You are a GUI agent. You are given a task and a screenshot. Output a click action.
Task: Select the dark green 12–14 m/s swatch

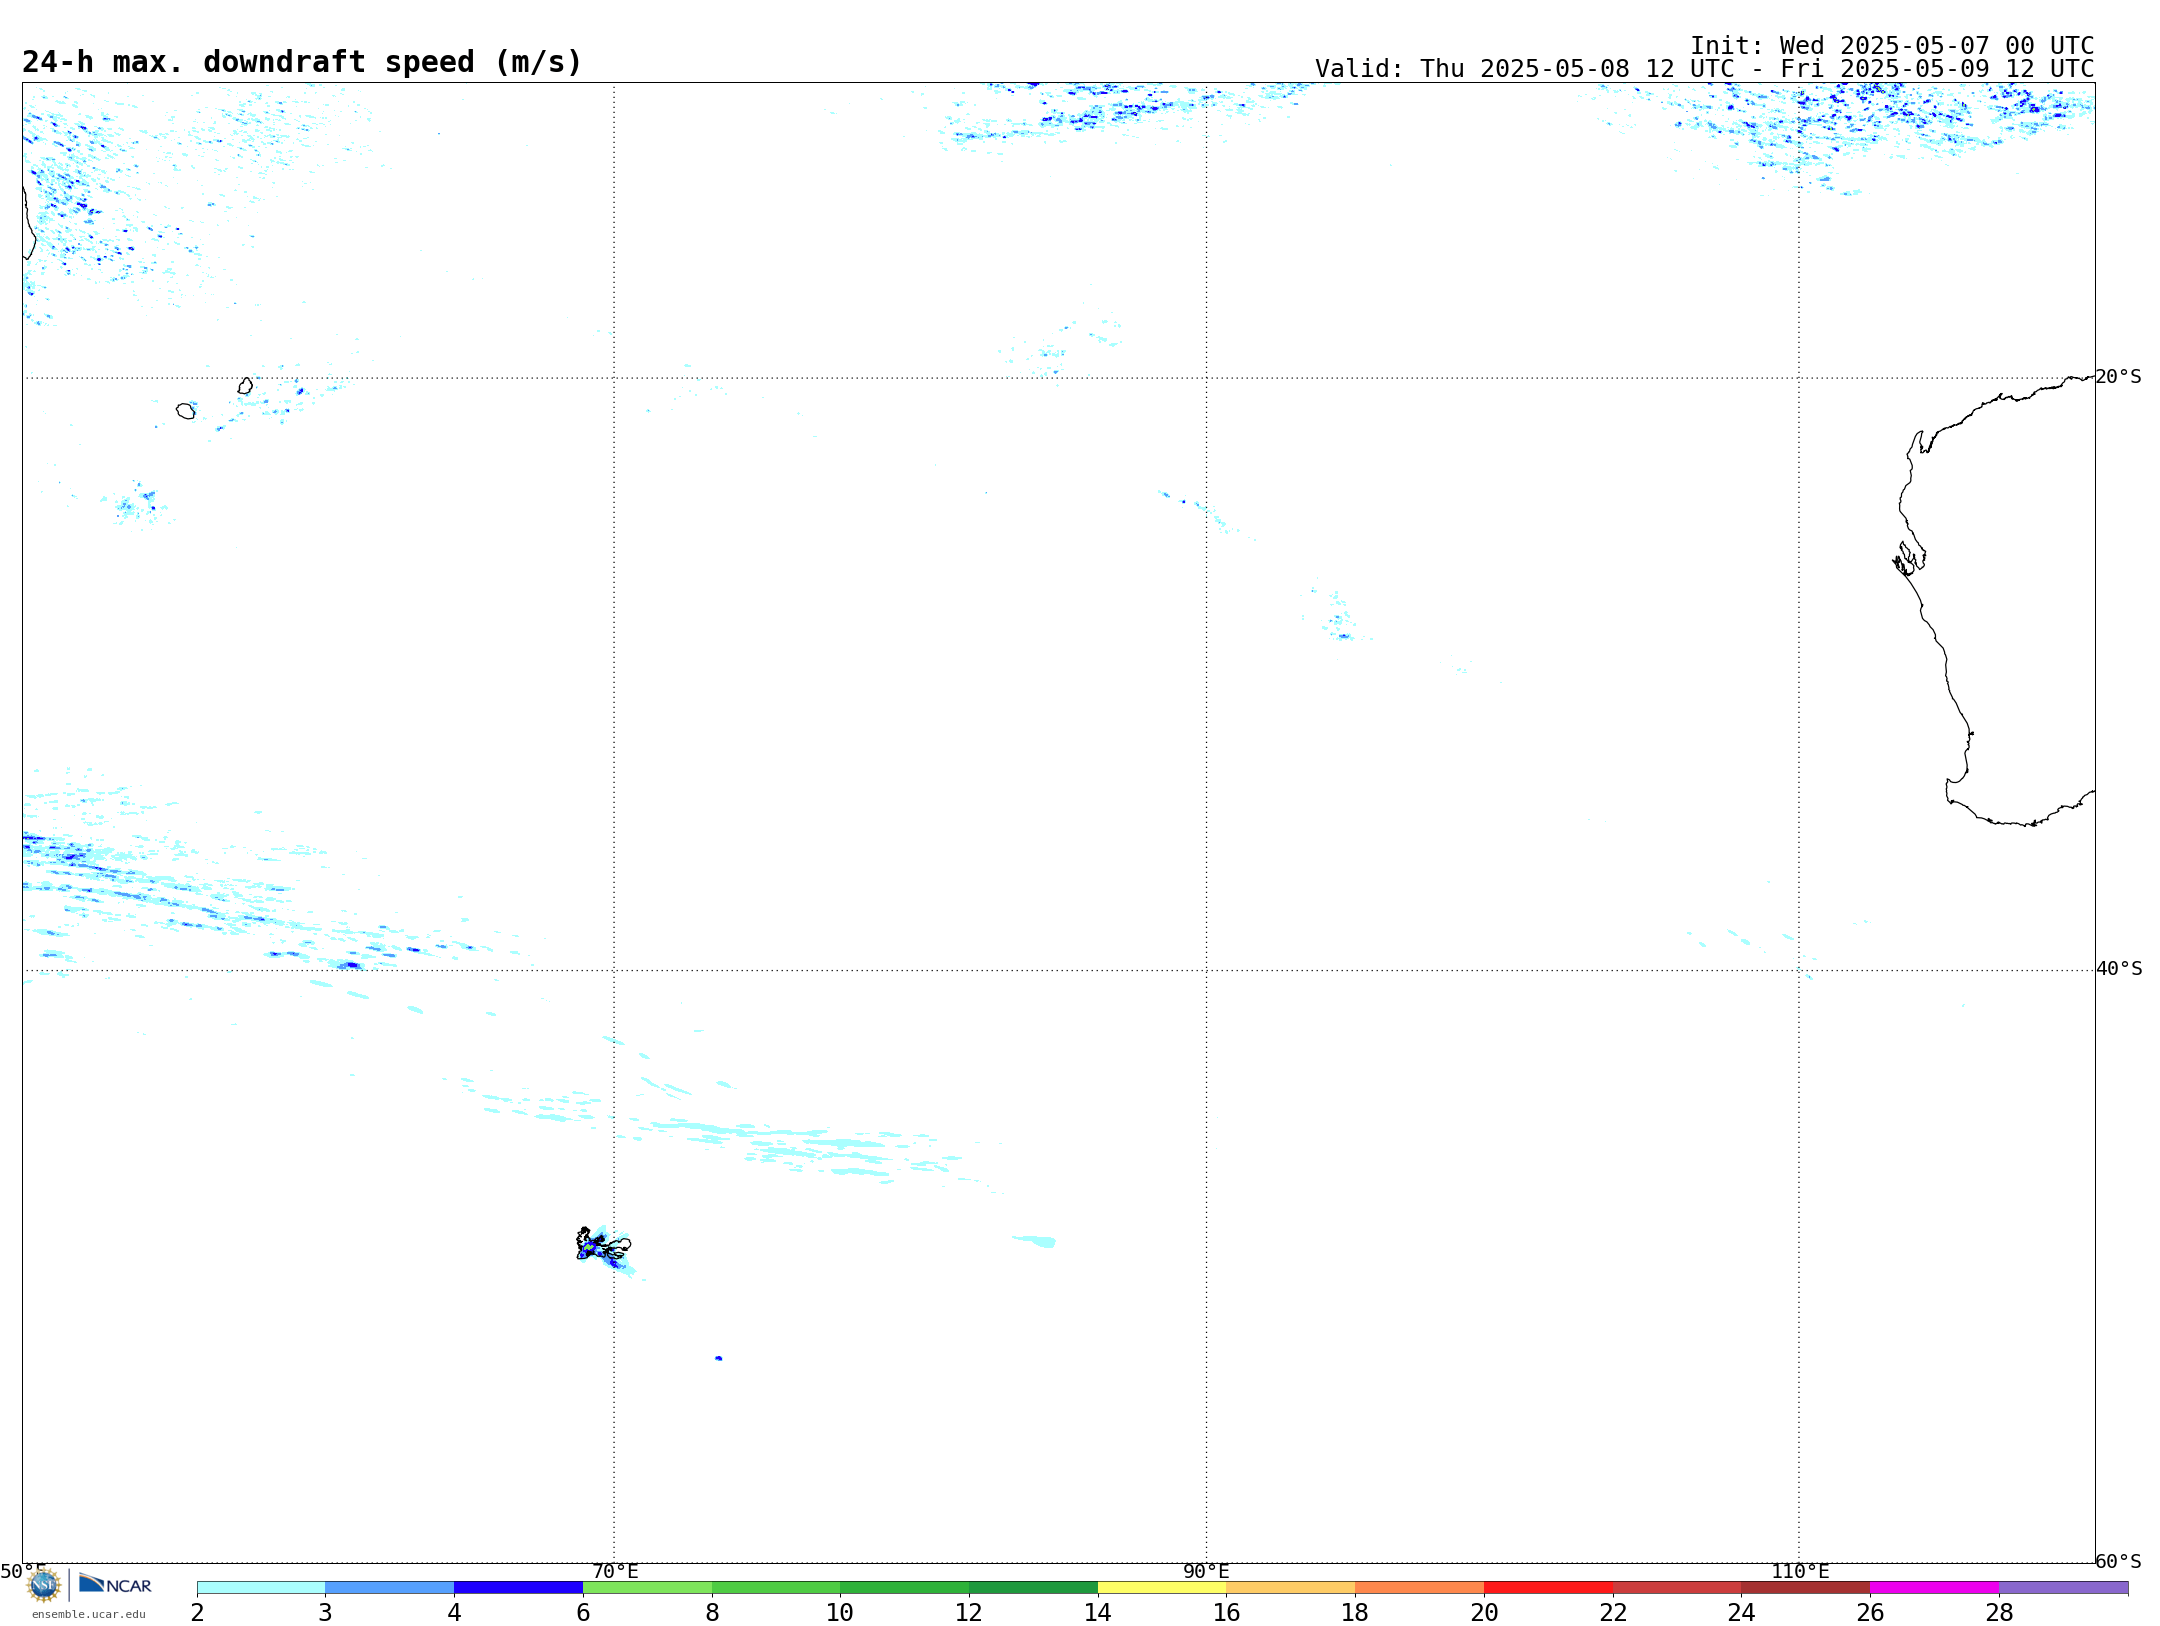pyautogui.click(x=1033, y=1588)
